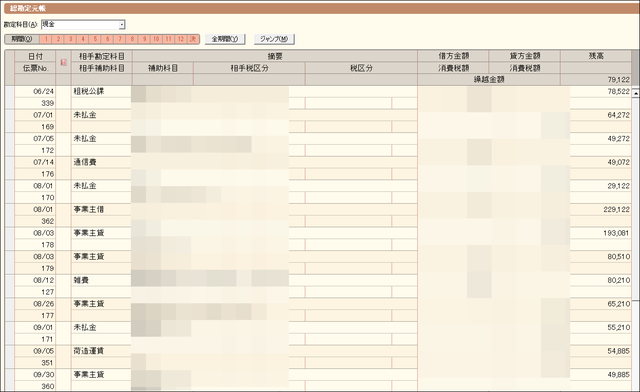
Task: Select period month 8
Action: [x=132, y=39]
